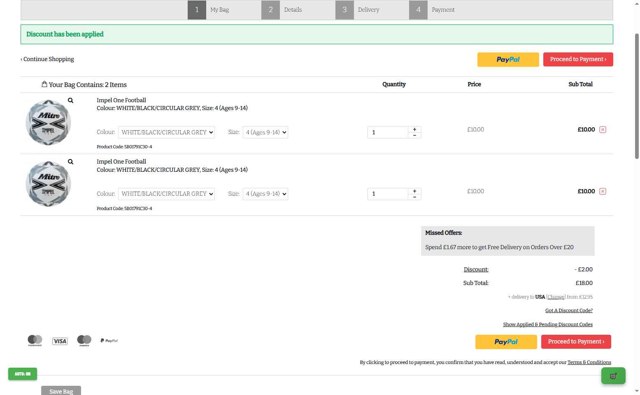Increase quantity of the first football
Screen dimensions: 640x395
(415, 129)
